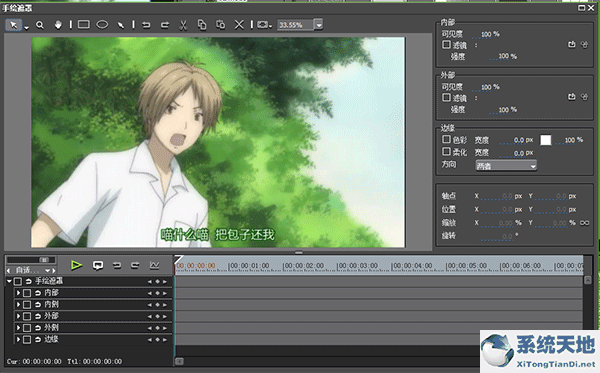Expand the 外部 keyframe track
This screenshot has width=600, height=373.
(18, 316)
